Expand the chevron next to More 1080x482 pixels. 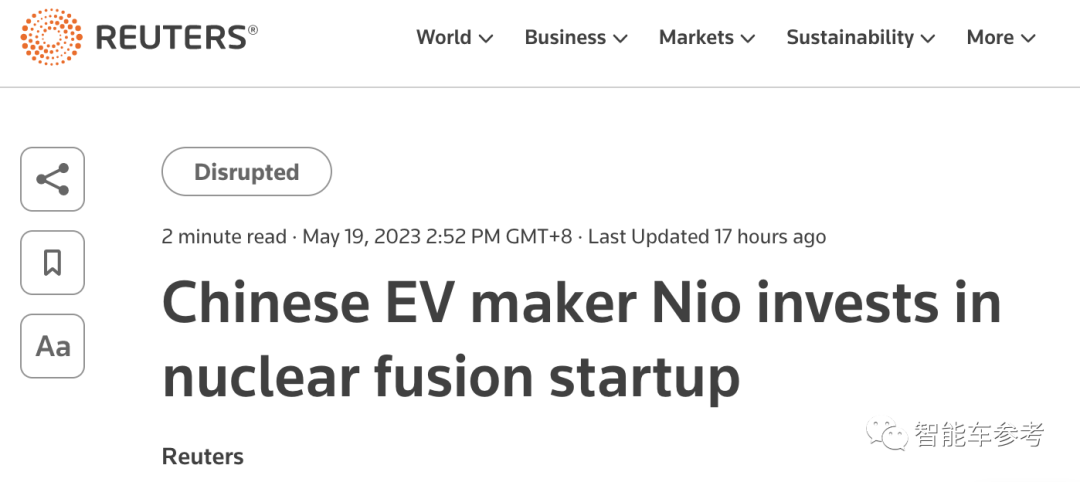[1028, 39]
